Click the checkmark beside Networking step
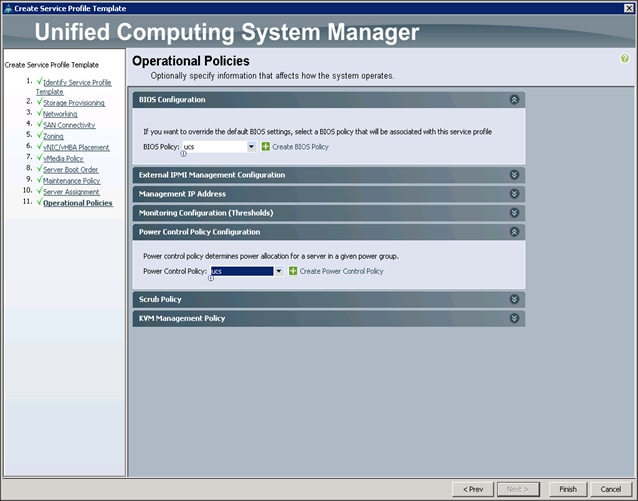The image size is (638, 501). 39,112
